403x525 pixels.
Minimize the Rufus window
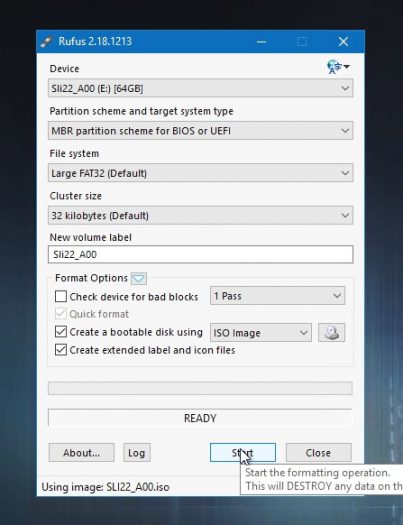pos(261,42)
